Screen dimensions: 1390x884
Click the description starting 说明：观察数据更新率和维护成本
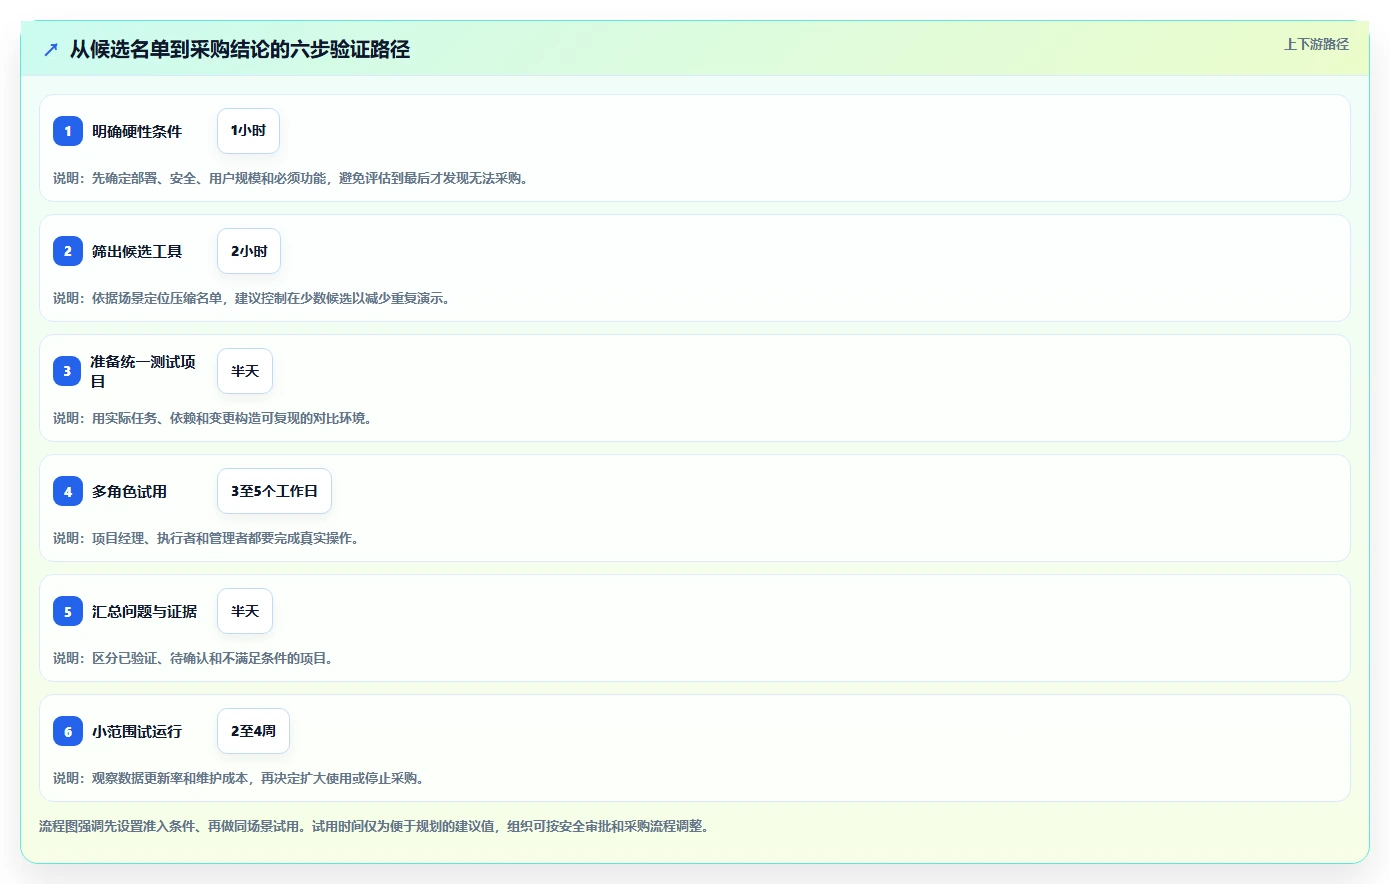239,778
